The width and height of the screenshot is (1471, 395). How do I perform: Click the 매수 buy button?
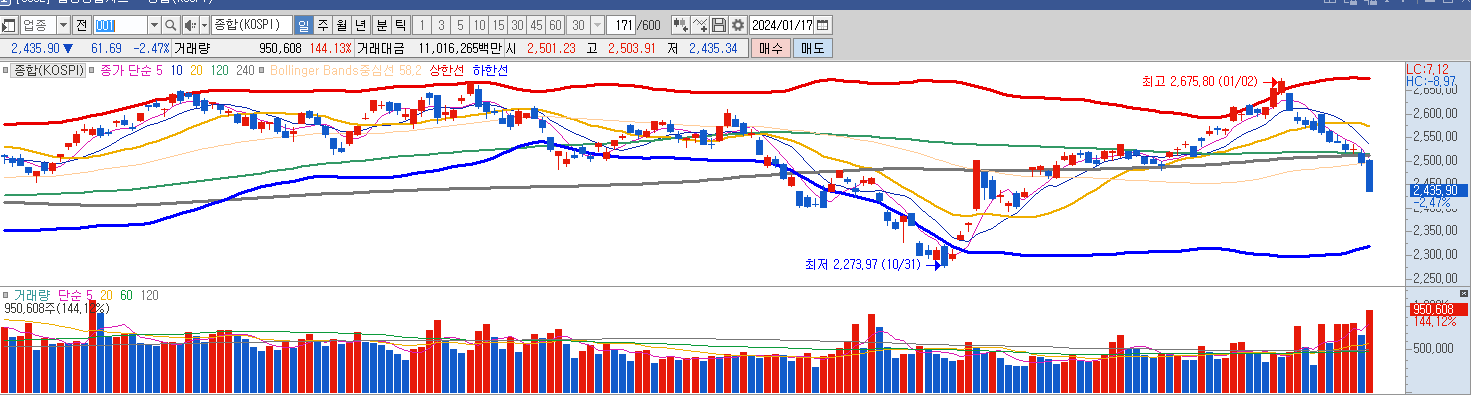(771, 48)
